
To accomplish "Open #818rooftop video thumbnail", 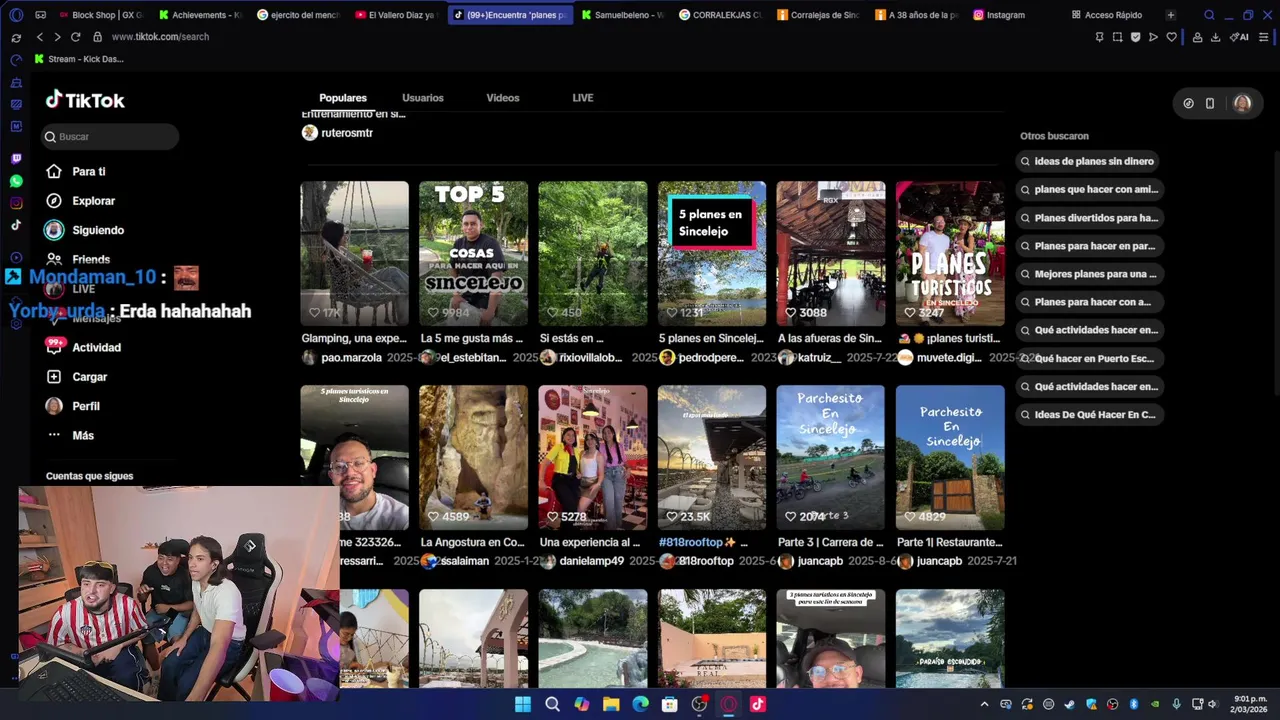I will point(712,457).
